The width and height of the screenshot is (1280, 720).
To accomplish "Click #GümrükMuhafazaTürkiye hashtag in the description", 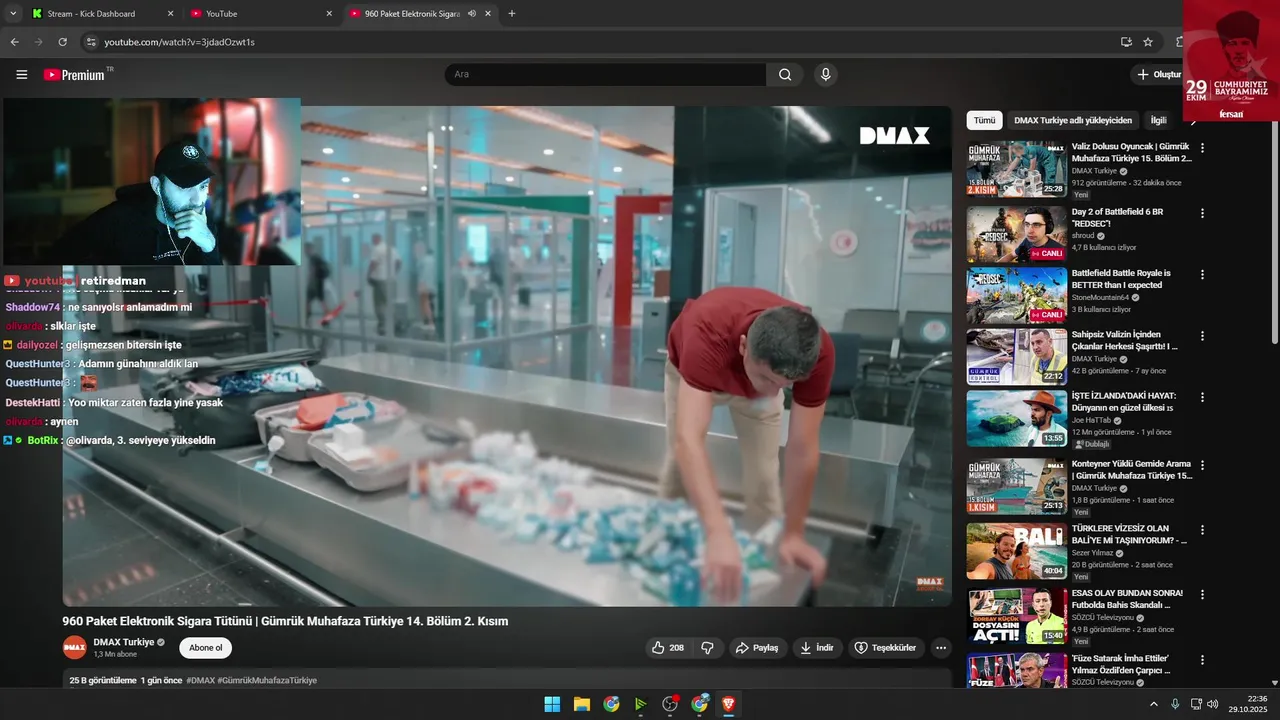I will pos(267,680).
